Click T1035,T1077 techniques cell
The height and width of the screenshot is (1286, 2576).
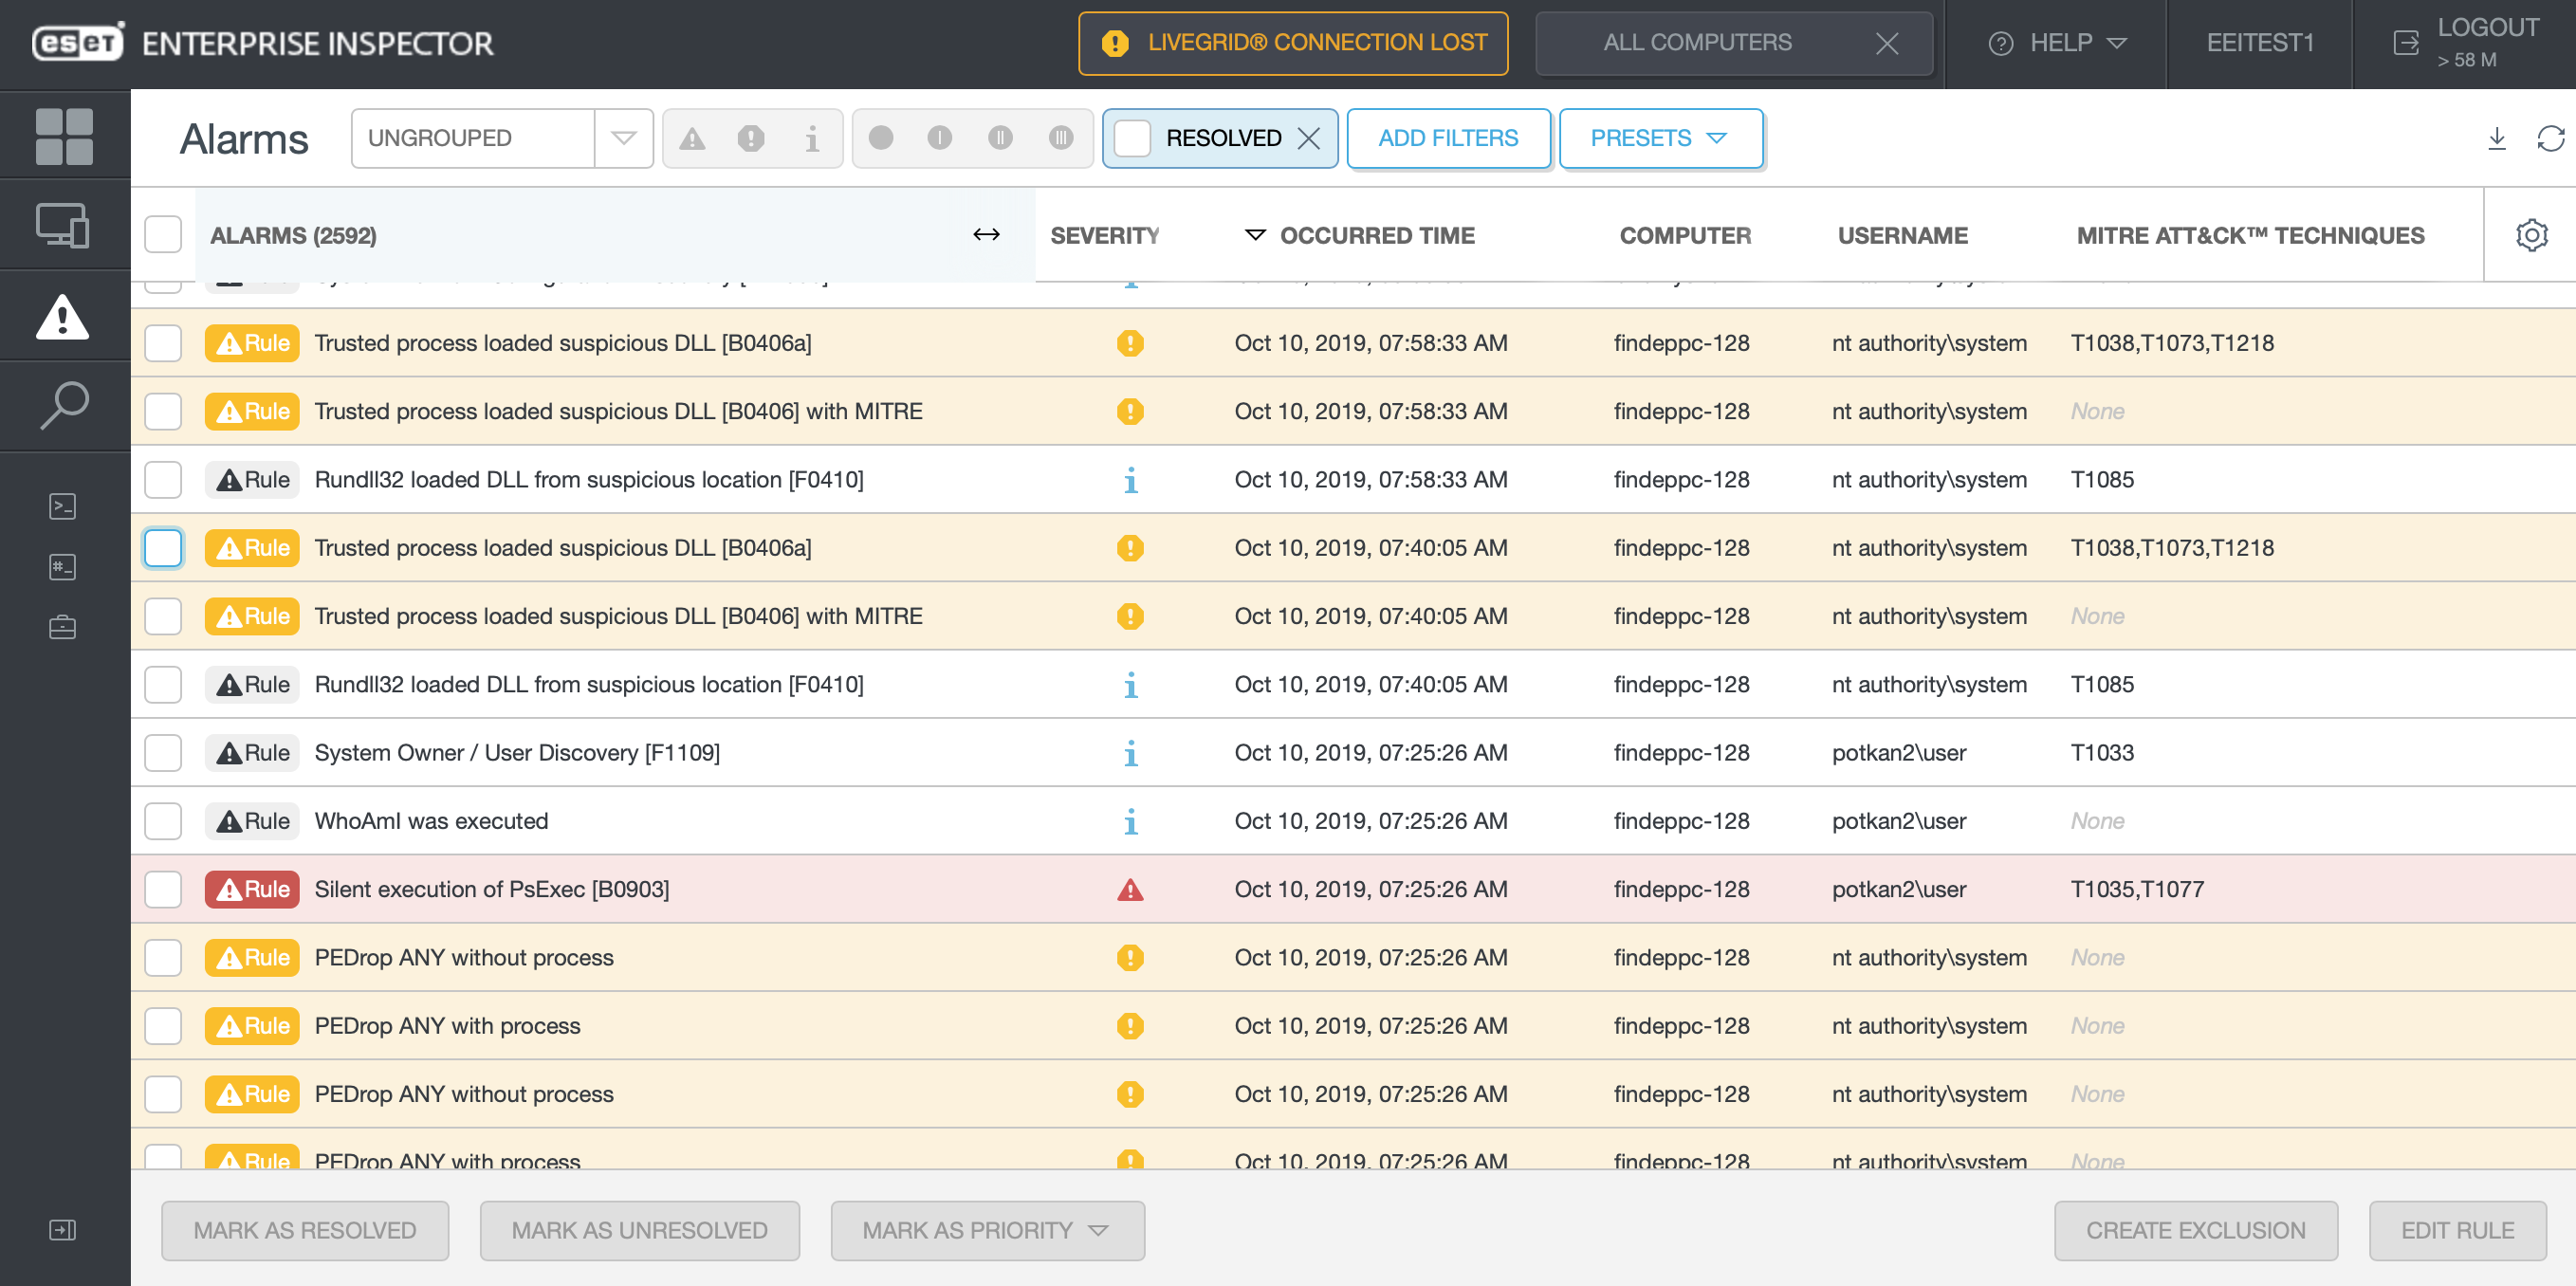[2136, 890]
